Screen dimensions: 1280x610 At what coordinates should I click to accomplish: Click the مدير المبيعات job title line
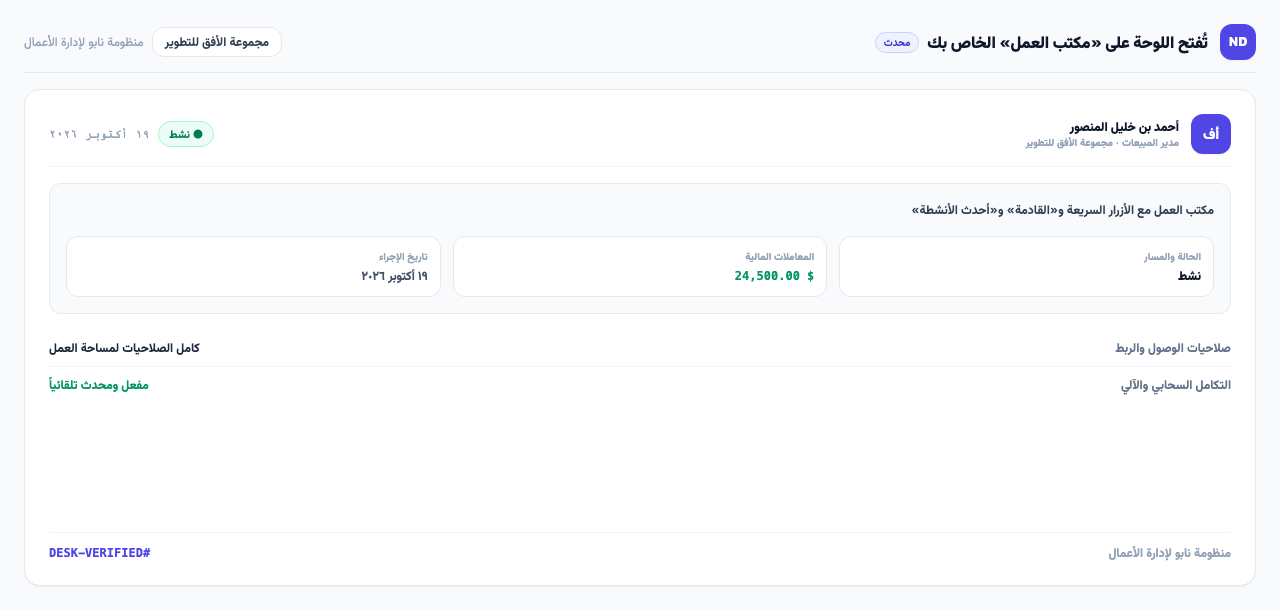click(1102, 143)
